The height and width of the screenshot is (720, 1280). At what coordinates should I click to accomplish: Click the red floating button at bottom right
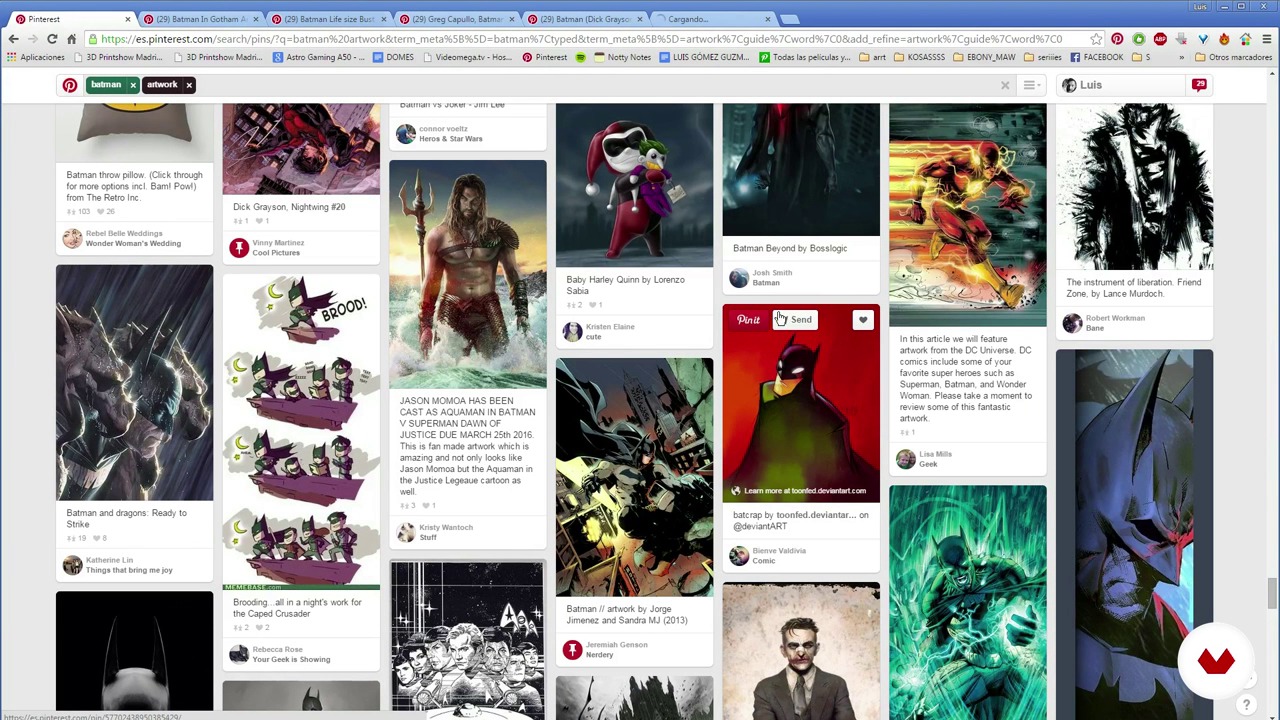(x=1216, y=661)
